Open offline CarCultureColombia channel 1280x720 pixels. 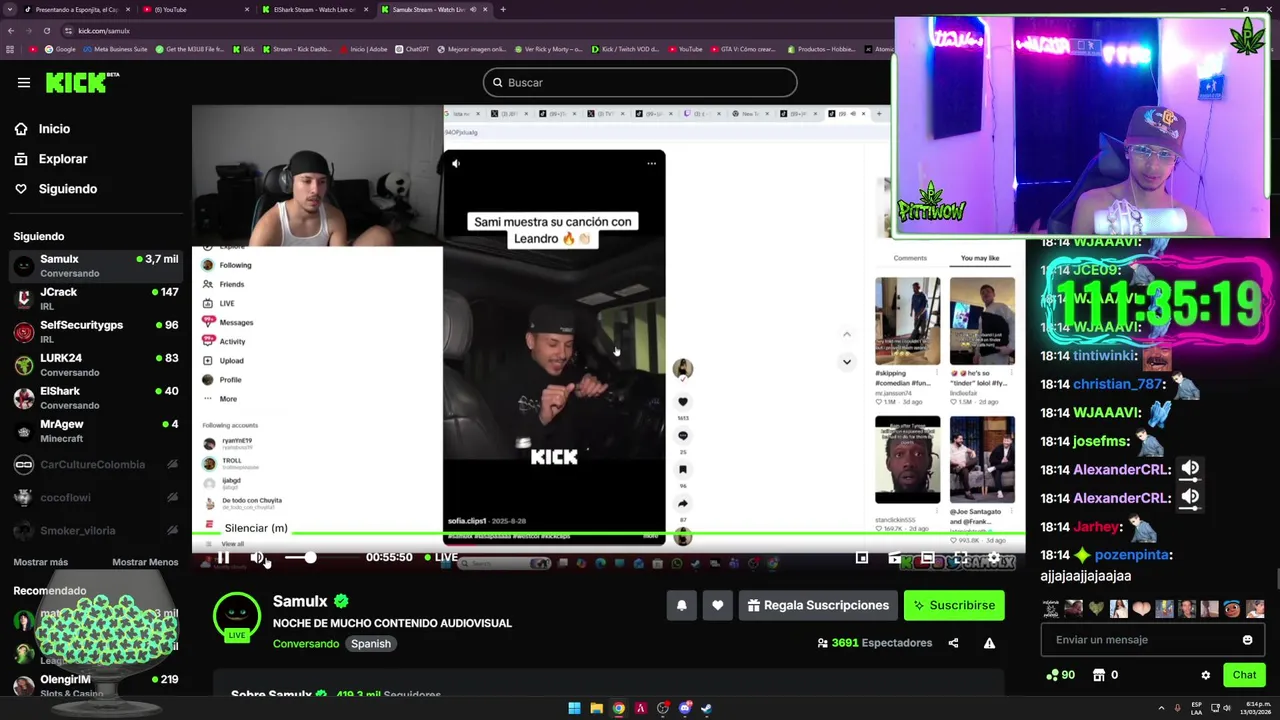(96, 464)
